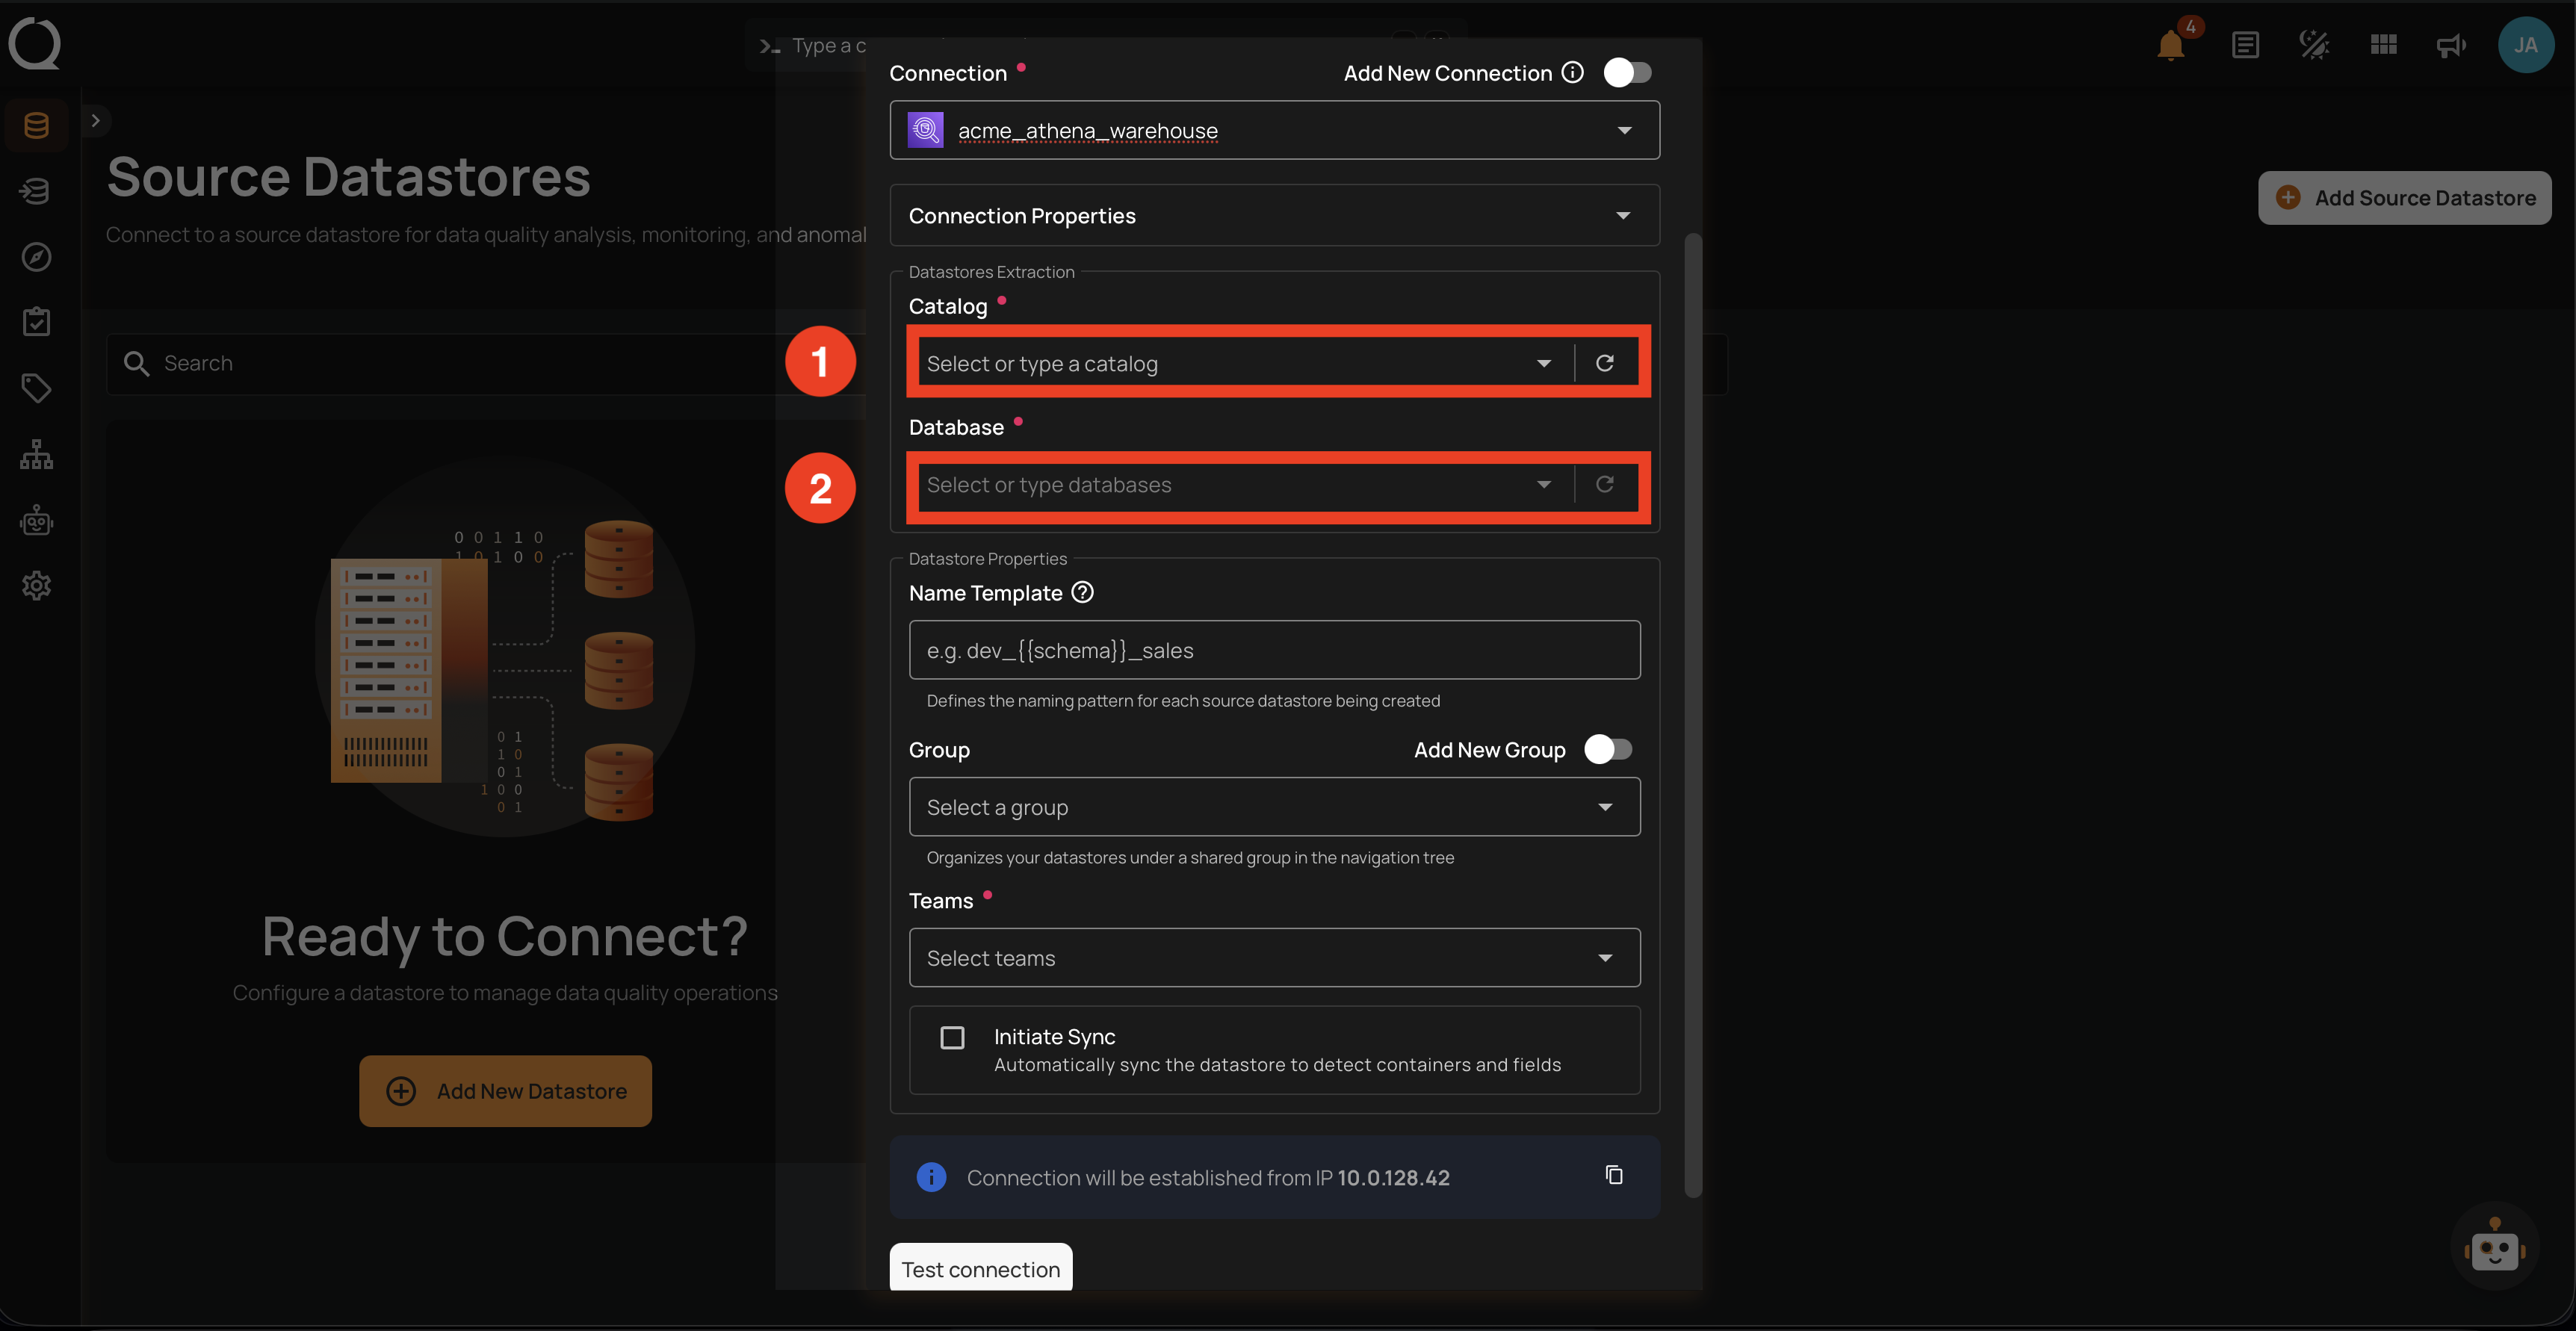The width and height of the screenshot is (2576, 1331).
Task: Open the Source Datastores sidebar icon
Action: 36,125
